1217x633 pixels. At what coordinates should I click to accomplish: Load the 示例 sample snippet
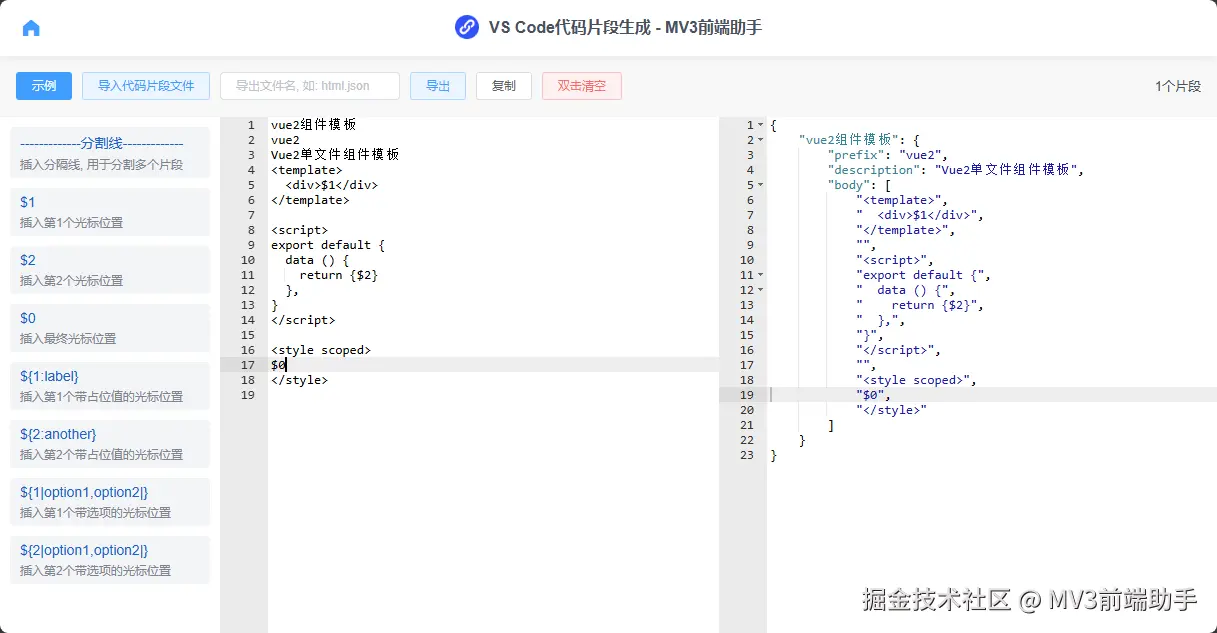[x=44, y=86]
